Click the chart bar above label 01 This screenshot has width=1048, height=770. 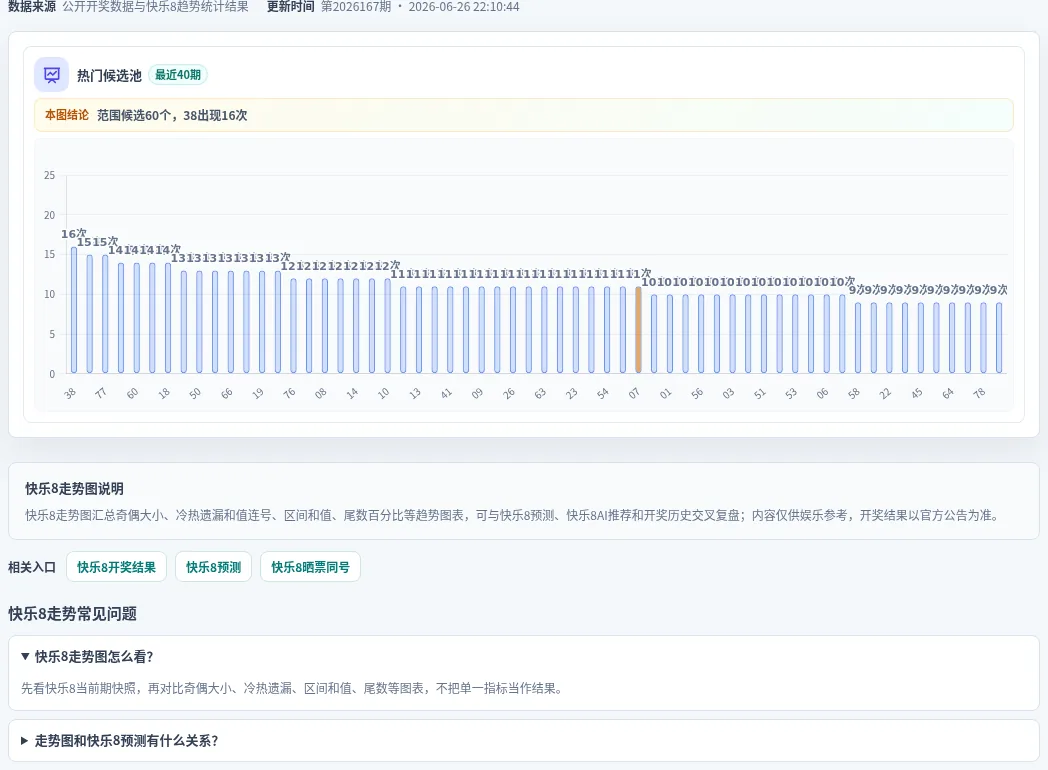[670, 334]
